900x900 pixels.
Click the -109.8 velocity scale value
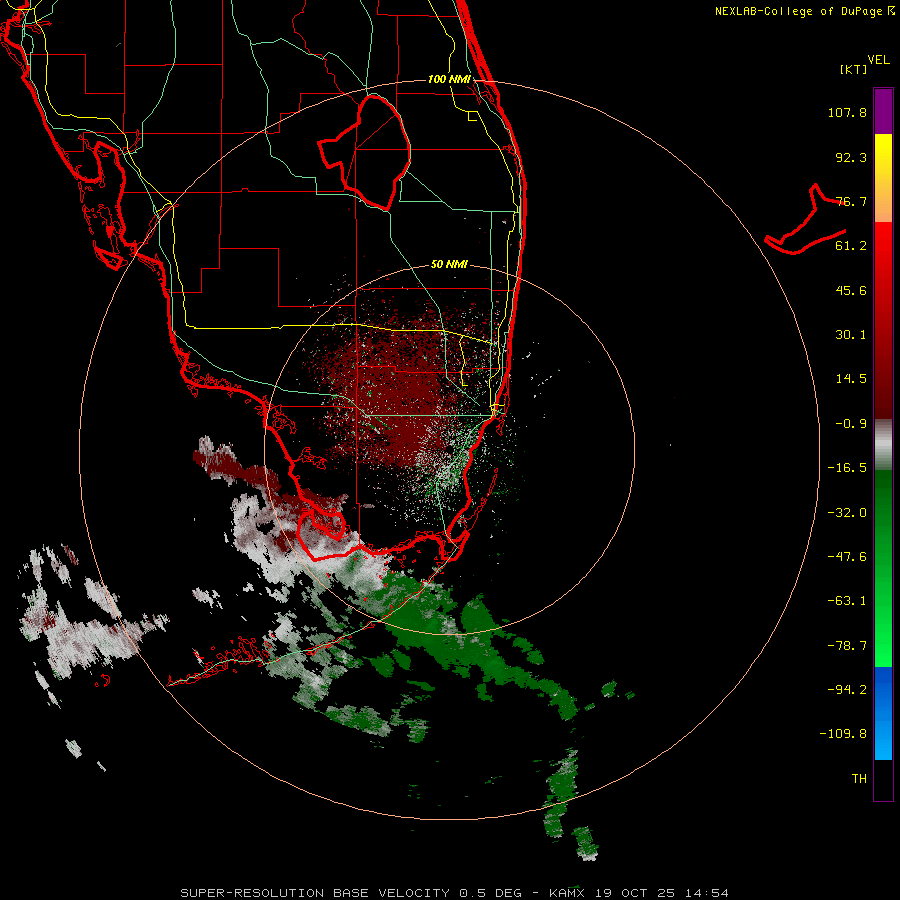pyautogui.click(x=843, y=734)
